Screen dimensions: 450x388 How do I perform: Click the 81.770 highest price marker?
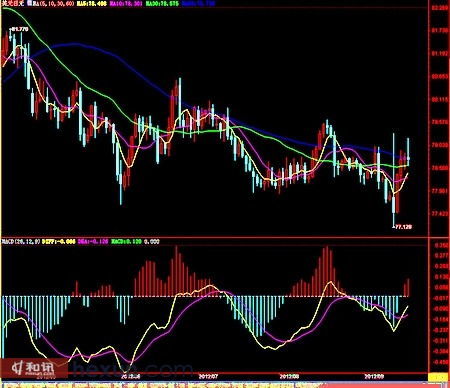pyautogui.click(x=18, y=29)
